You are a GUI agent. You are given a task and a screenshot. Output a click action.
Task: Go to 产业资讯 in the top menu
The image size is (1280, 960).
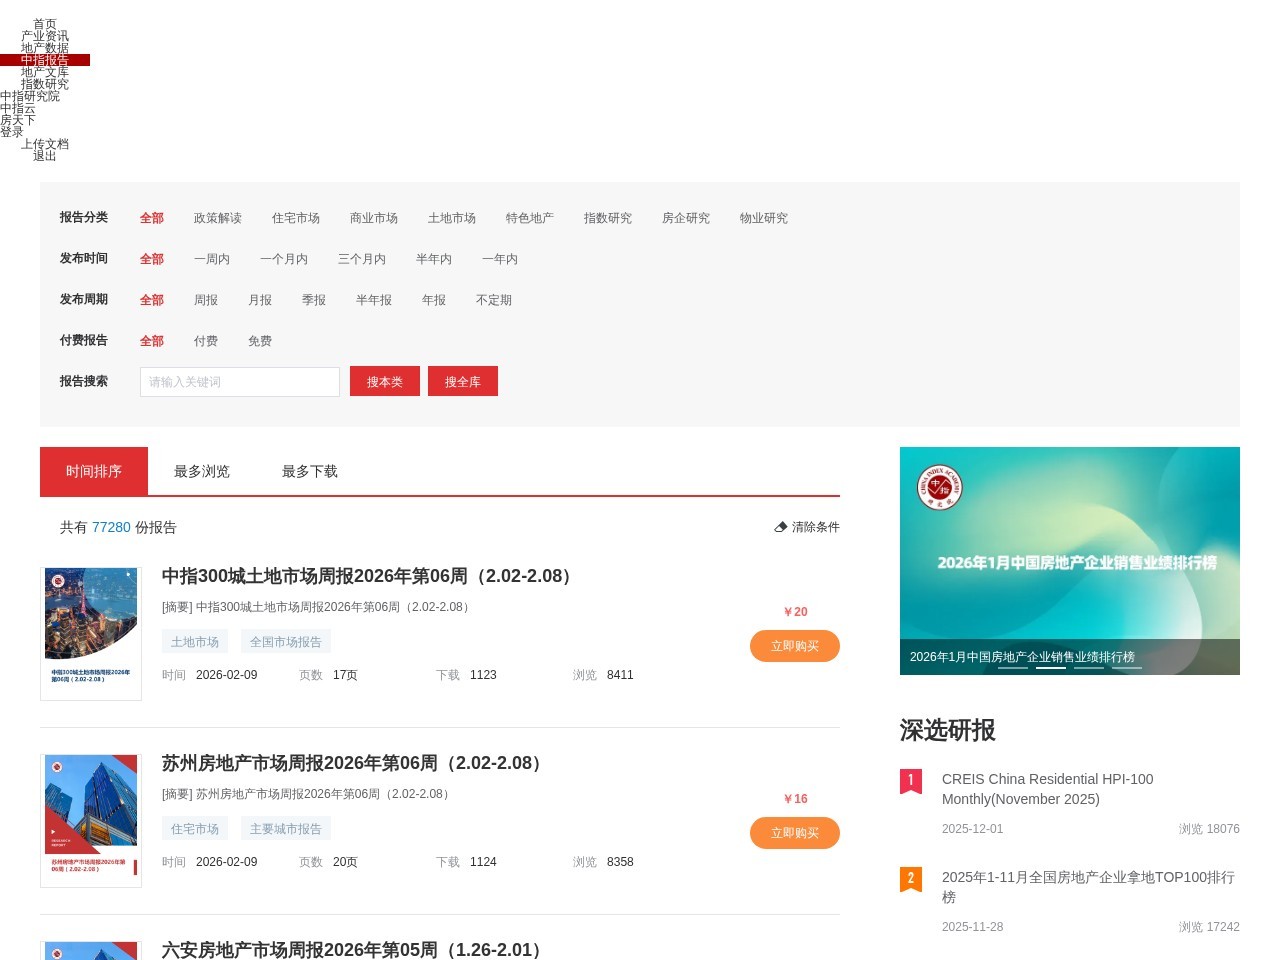[45, 36]
